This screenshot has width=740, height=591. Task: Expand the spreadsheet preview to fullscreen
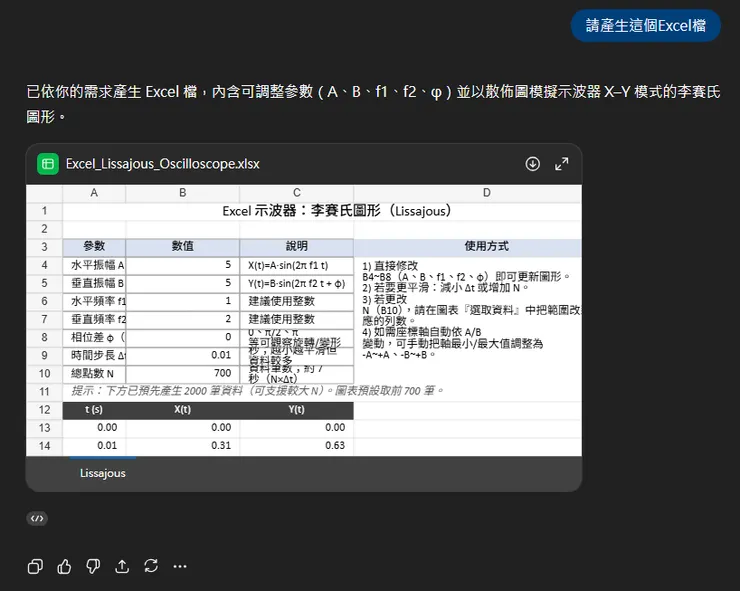pos(562,164)
